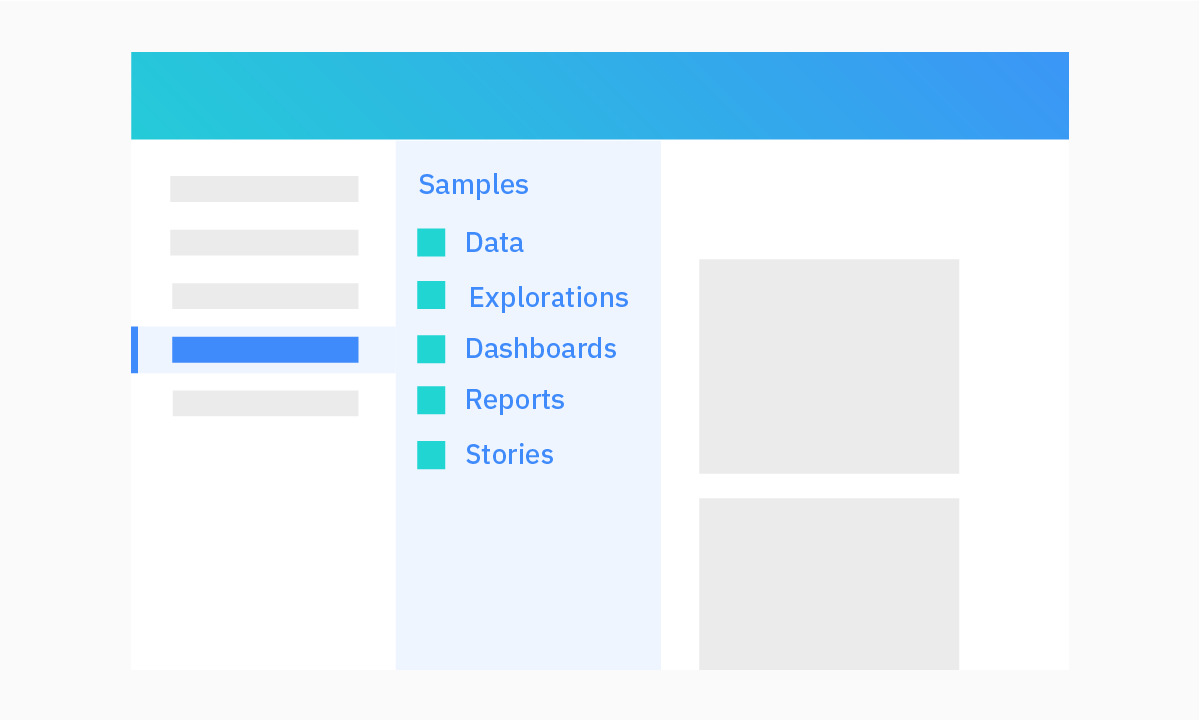Image resolution: width=1201 pixels, height=721 pixels.
Task: Click the teal-to-blue gradient header bar
Action: [600, 96]
